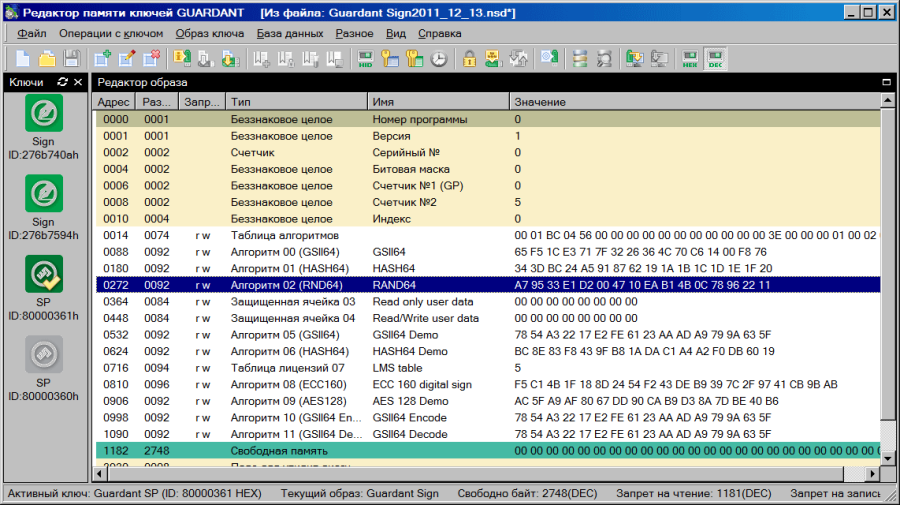Click the database stack toolbar icon
The width and height of the screenshot is (900, 505).
tap(580, 59)
